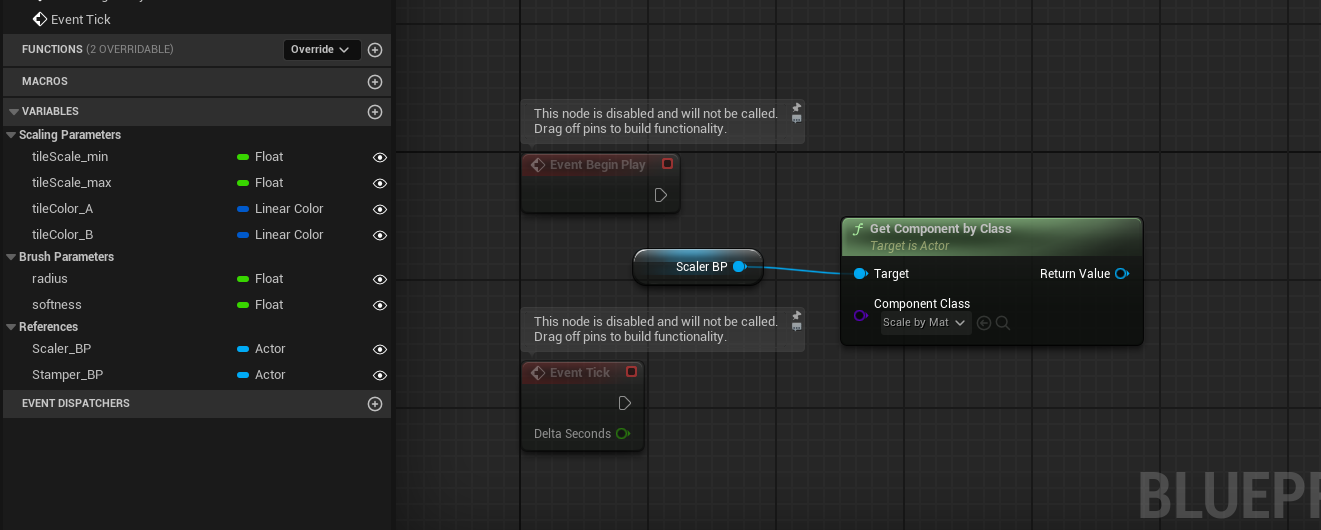Click the search icon next to Component Class
The height and width of the screenshot is (530, 1321).
point(1003,323)
